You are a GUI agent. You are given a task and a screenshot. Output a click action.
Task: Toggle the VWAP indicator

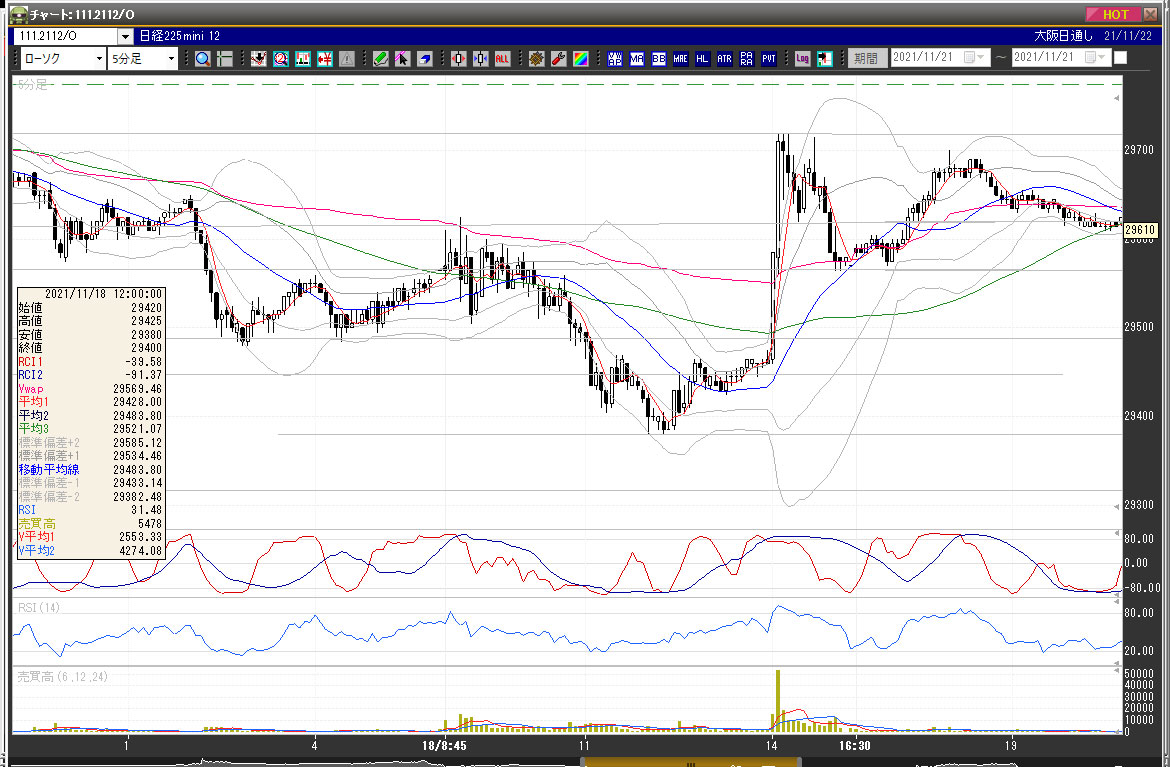tap(615, 58)
